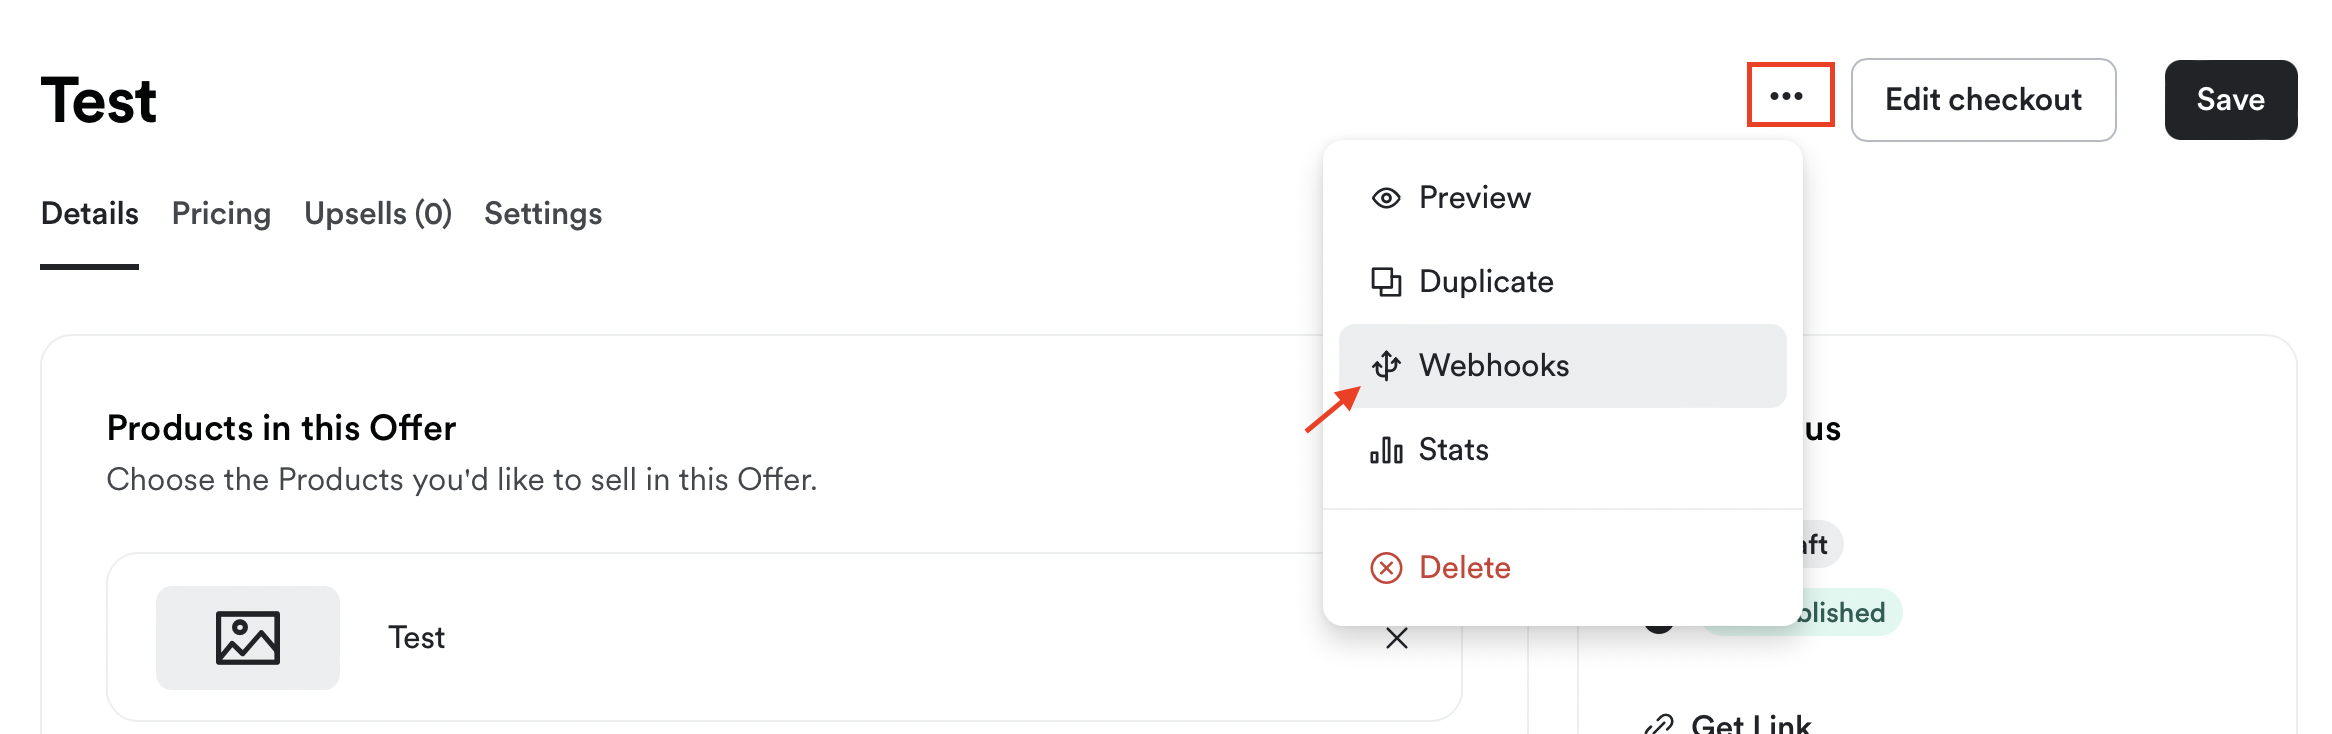The height and width of the screenshot is (734, 2332).
Task: Click the Duplicate icon in the menu
Action: click(1386, 282)
